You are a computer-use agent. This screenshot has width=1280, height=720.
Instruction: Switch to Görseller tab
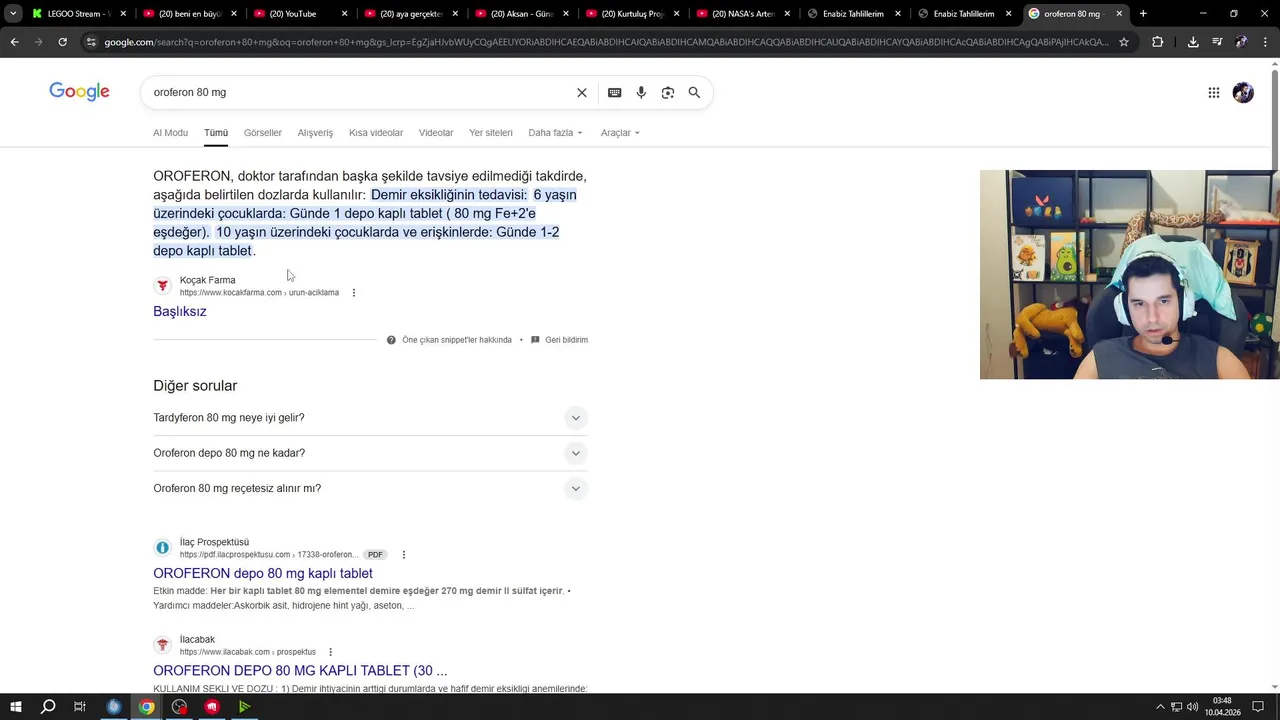coord(263,133)
